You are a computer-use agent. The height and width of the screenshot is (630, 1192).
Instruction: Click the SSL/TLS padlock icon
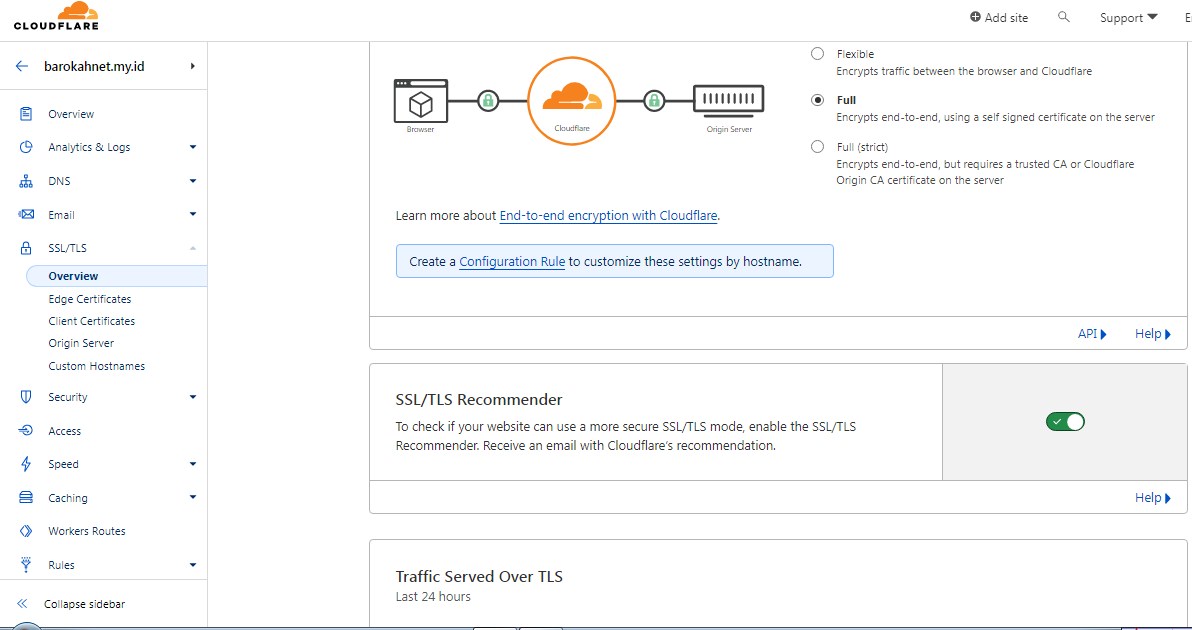(26, 248)
